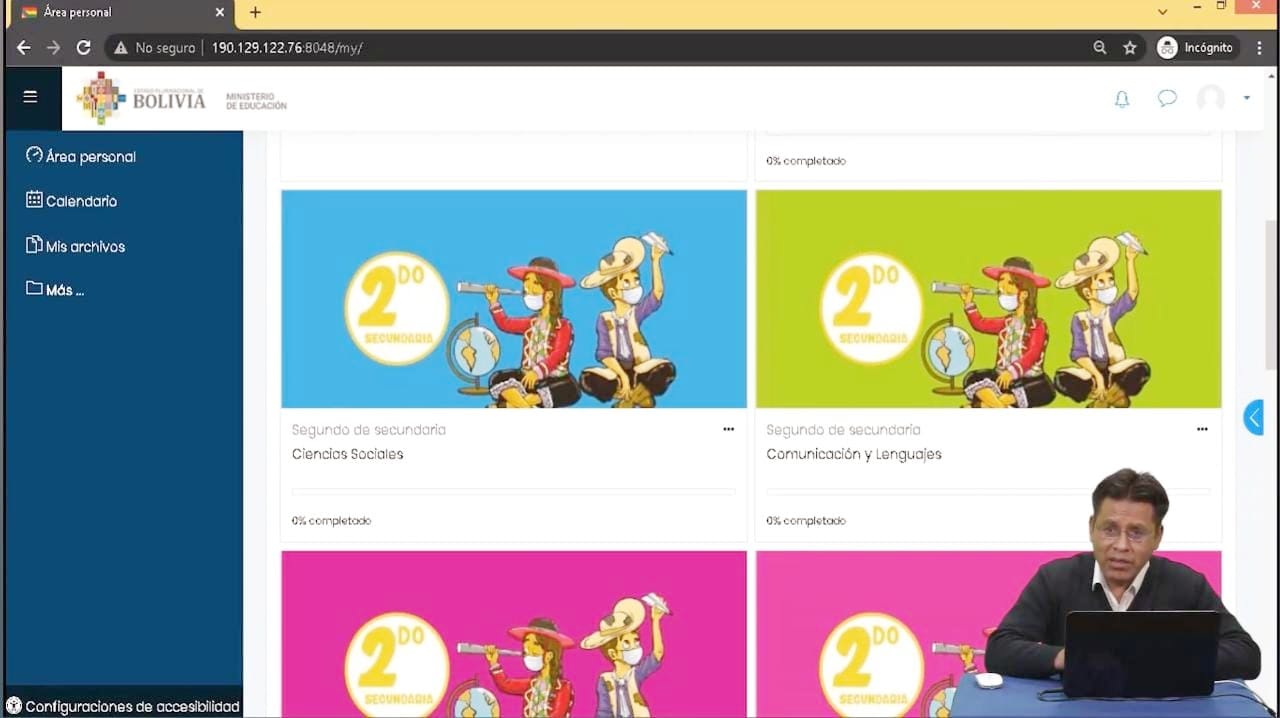This screenshot has height=718, width=1280.
Task: Click the Ciencias Sociales progress bar
Action: pyautogui.click(x=513, y=491)
